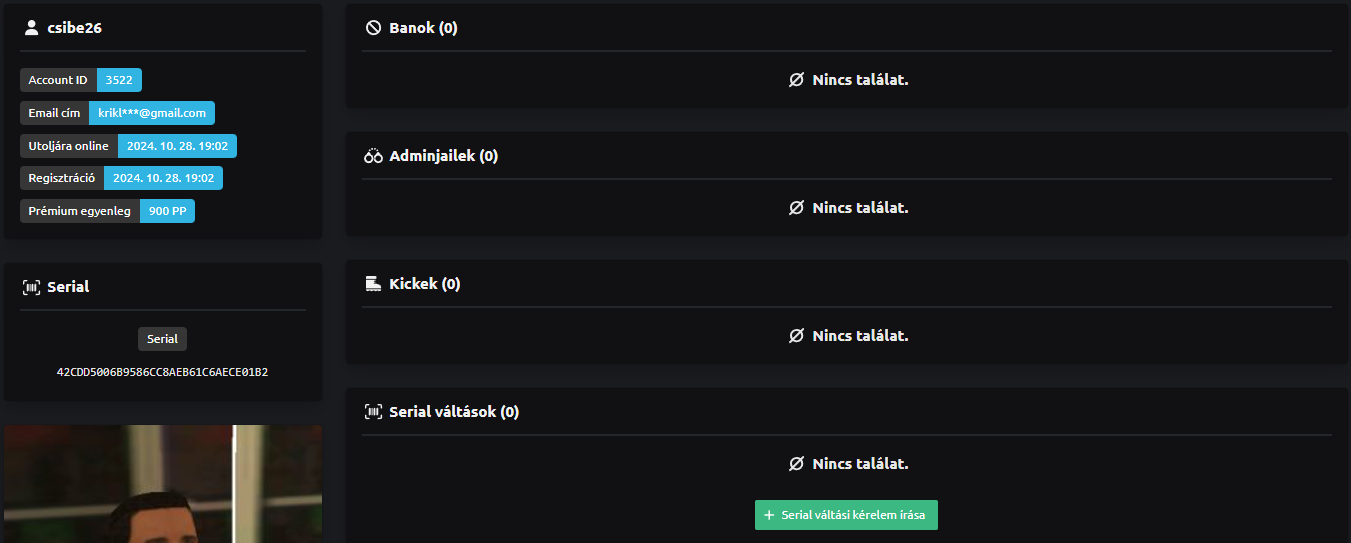Click the empty-set icon under Banok

point(796,80)
